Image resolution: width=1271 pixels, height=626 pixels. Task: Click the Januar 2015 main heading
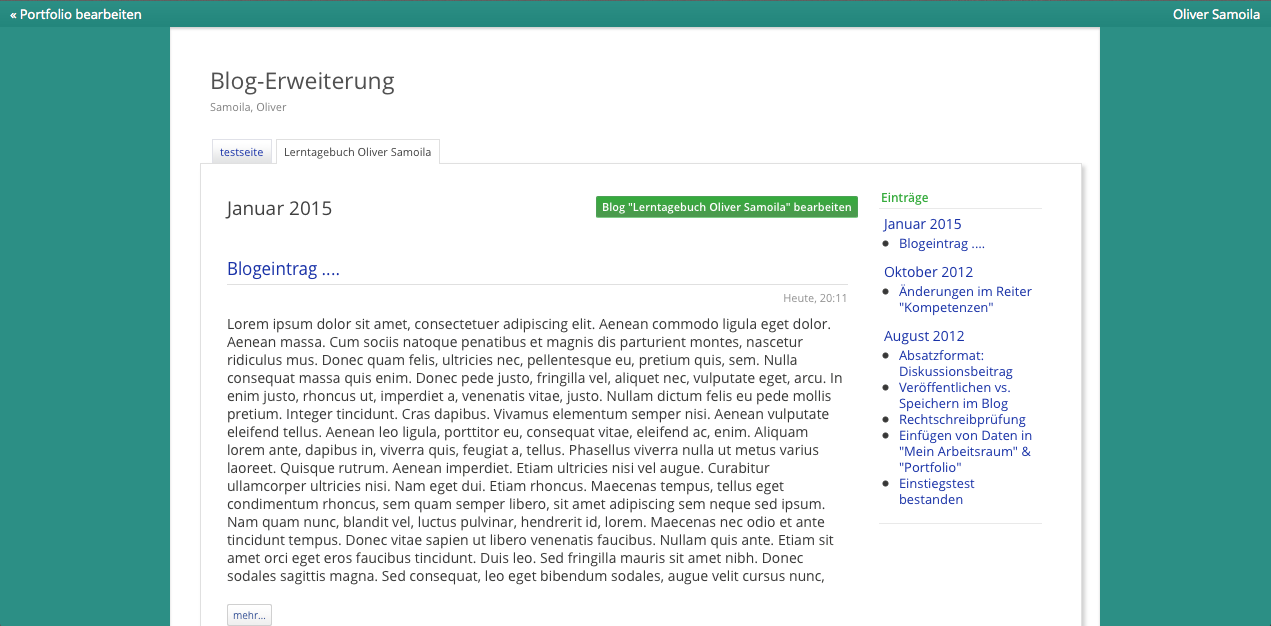(x=279, y=209)
